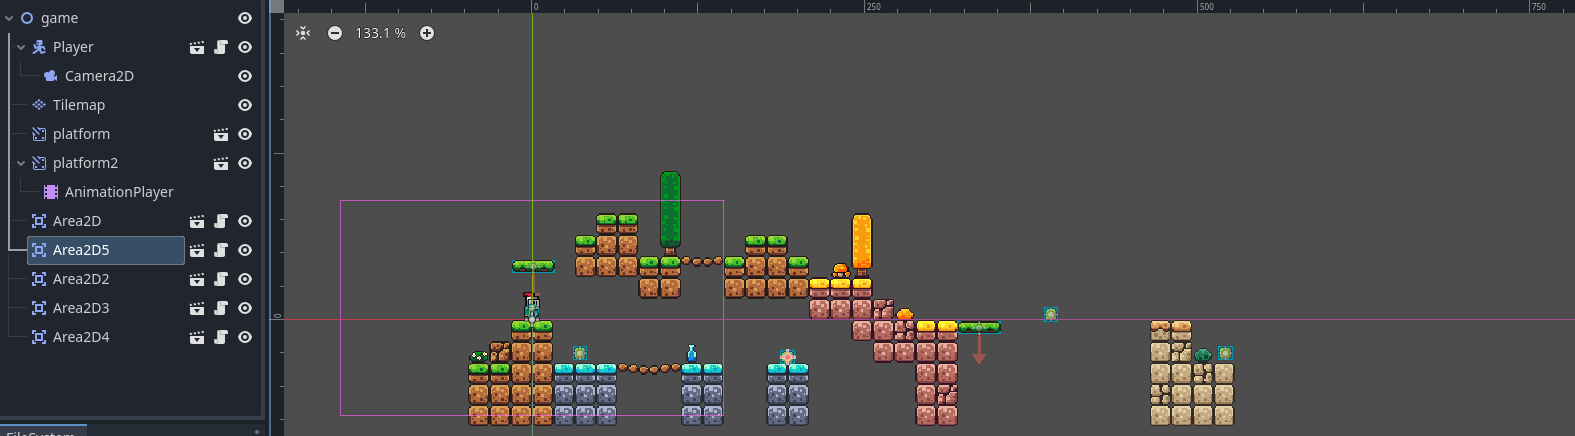Screen dimensions: 1575x436
Task: Open Area2D2's script icon
Action: tap(221, 279)
